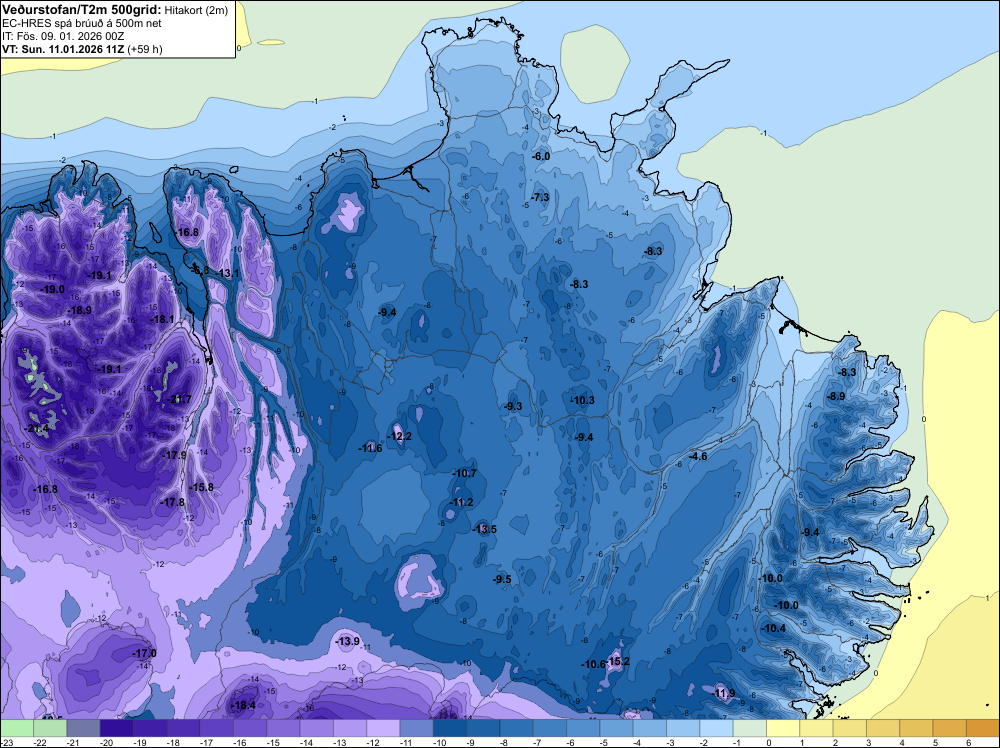
Task: Select the light green legend swatch left of -22
Action: pos(17,728)
